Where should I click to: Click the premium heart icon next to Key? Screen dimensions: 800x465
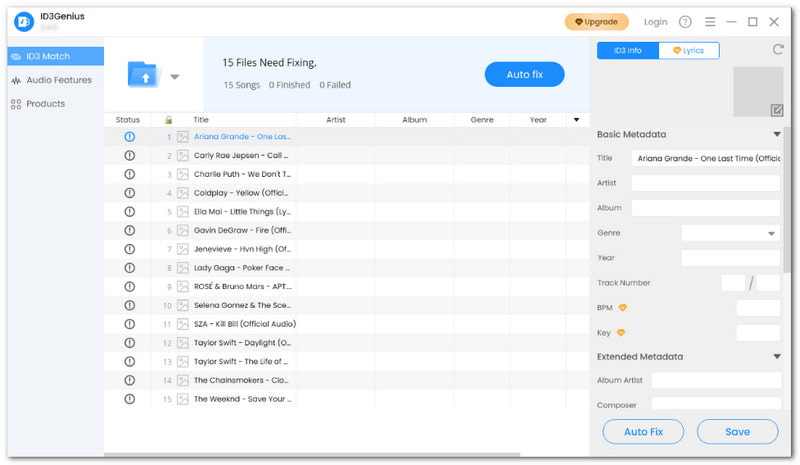621,333
